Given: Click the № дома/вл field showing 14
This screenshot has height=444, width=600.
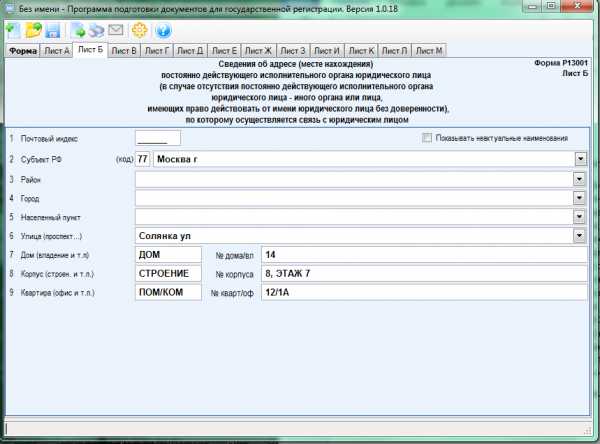Looking at the screenshot, I should pos(424,255).
